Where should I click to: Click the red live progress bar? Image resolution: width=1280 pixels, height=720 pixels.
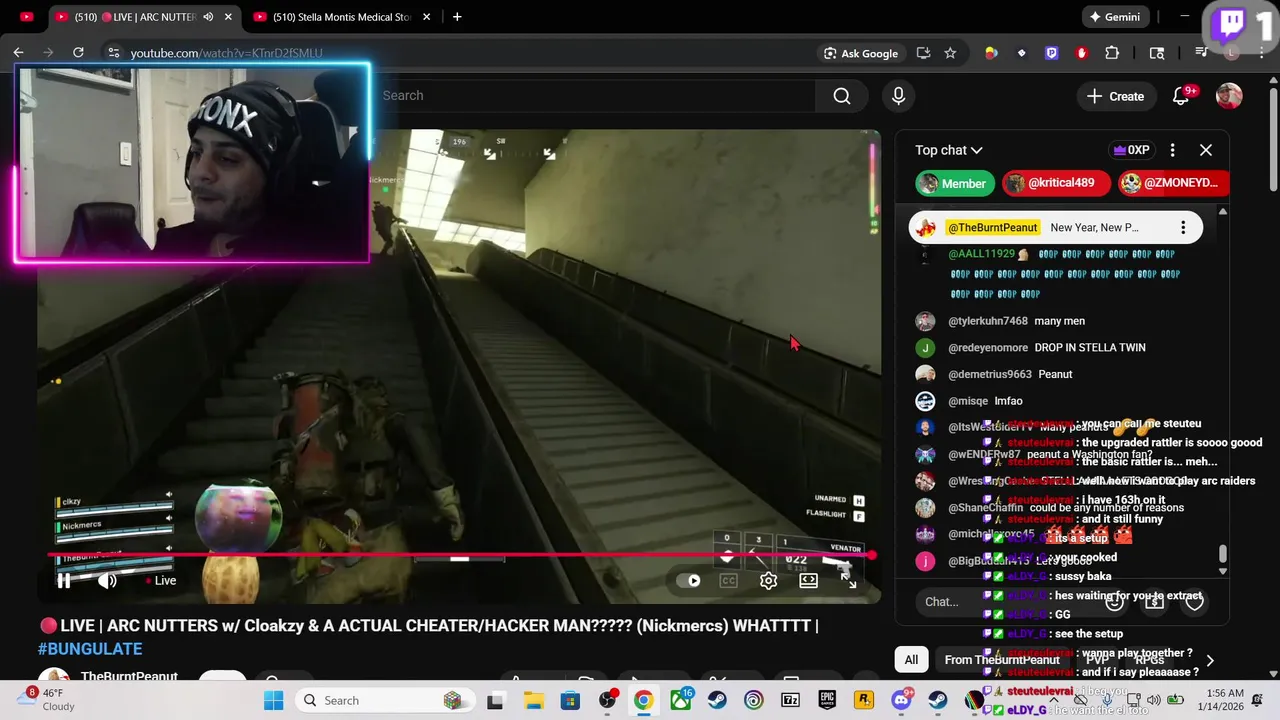(460, 555)
